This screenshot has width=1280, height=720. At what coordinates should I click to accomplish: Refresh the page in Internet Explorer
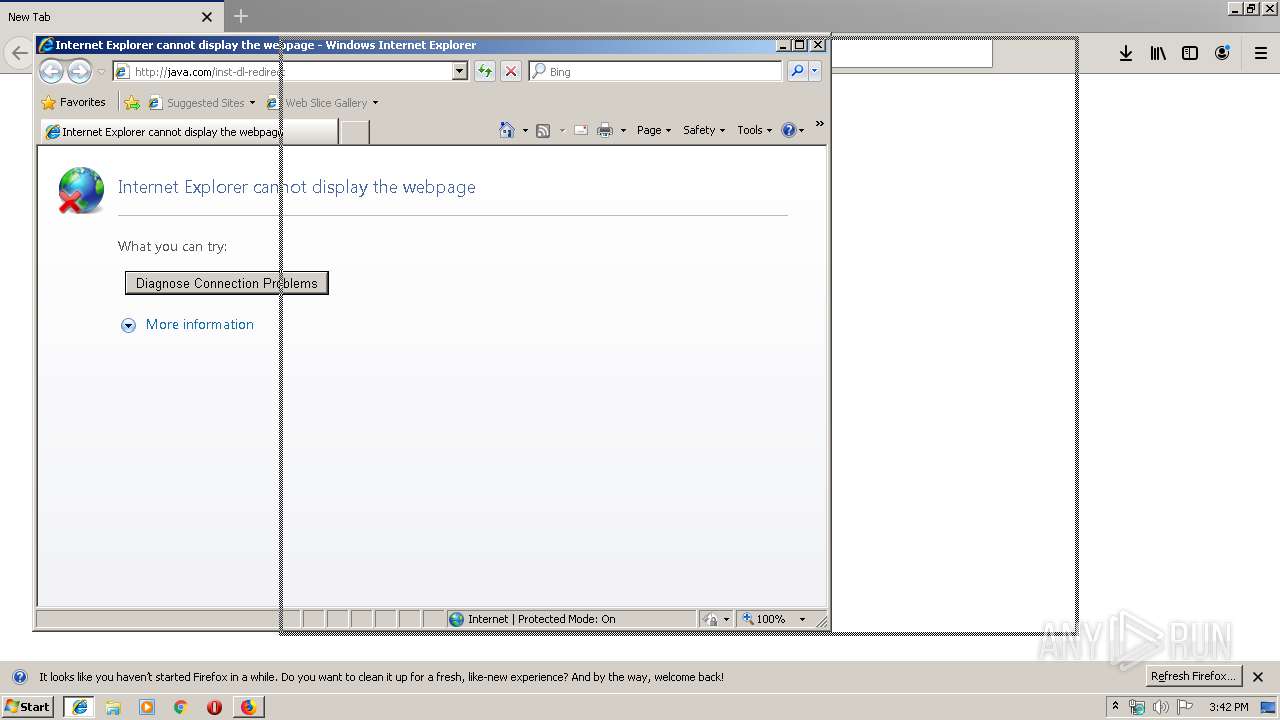[x=485, y=71]
